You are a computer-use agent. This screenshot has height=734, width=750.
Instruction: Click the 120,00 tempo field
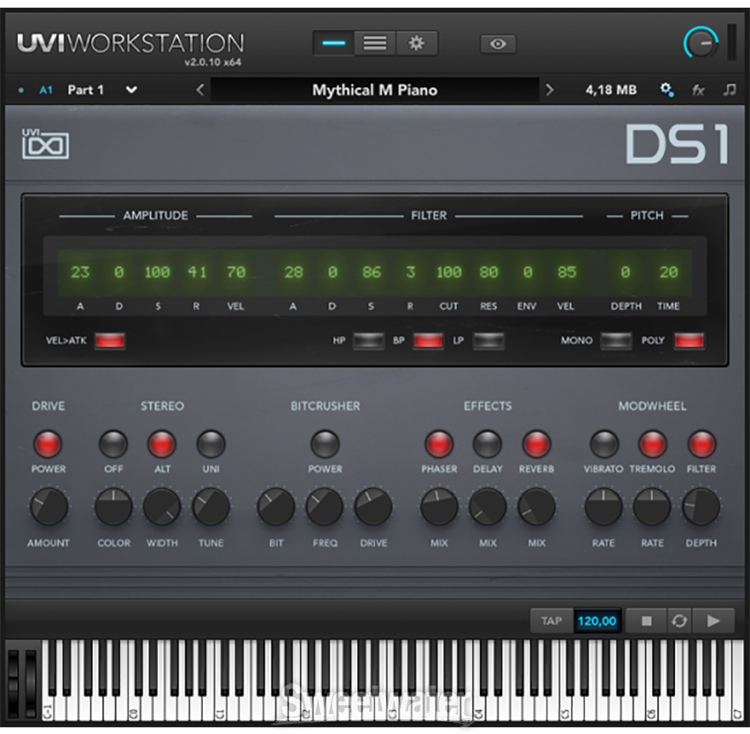pos(597,621)
